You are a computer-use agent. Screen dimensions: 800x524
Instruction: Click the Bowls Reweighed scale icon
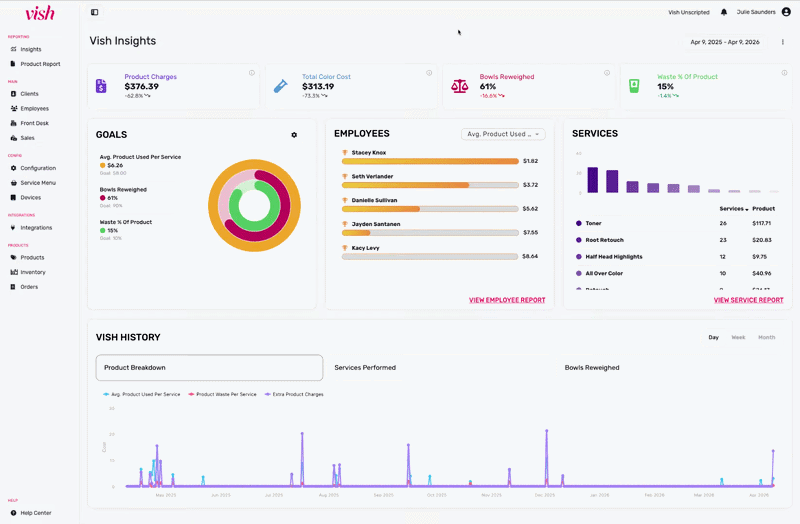(459, 86)
